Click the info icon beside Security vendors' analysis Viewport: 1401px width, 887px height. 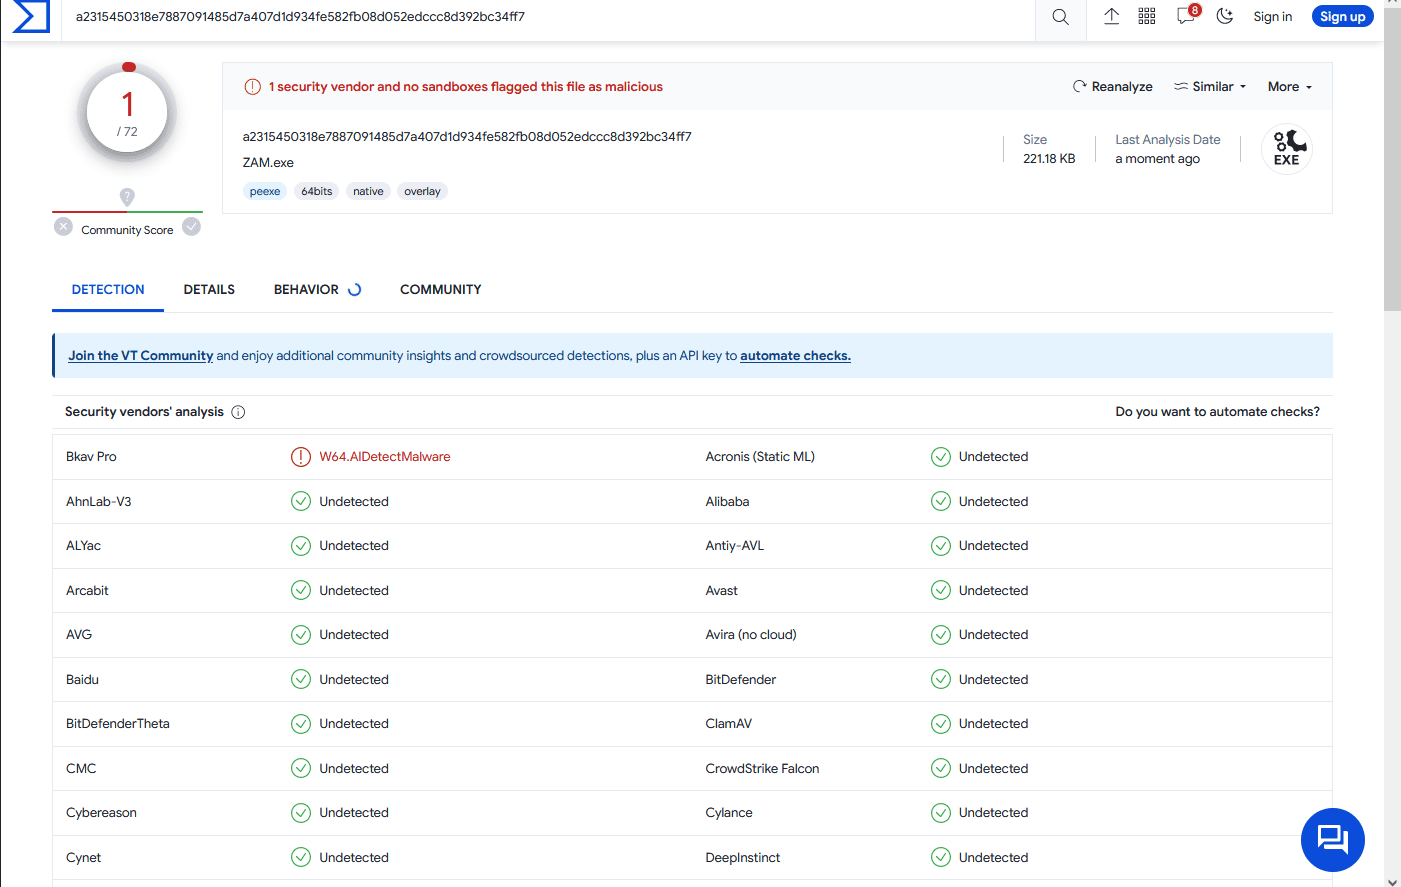[238, 412]
